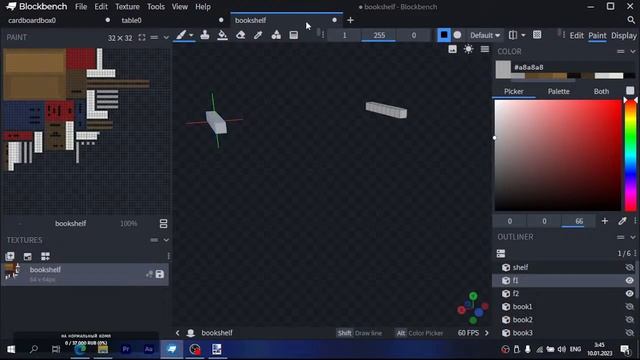Collapse the TEXTURES panel
The width and height of the screenshot is (640, 360).
[x=166, y=240]
